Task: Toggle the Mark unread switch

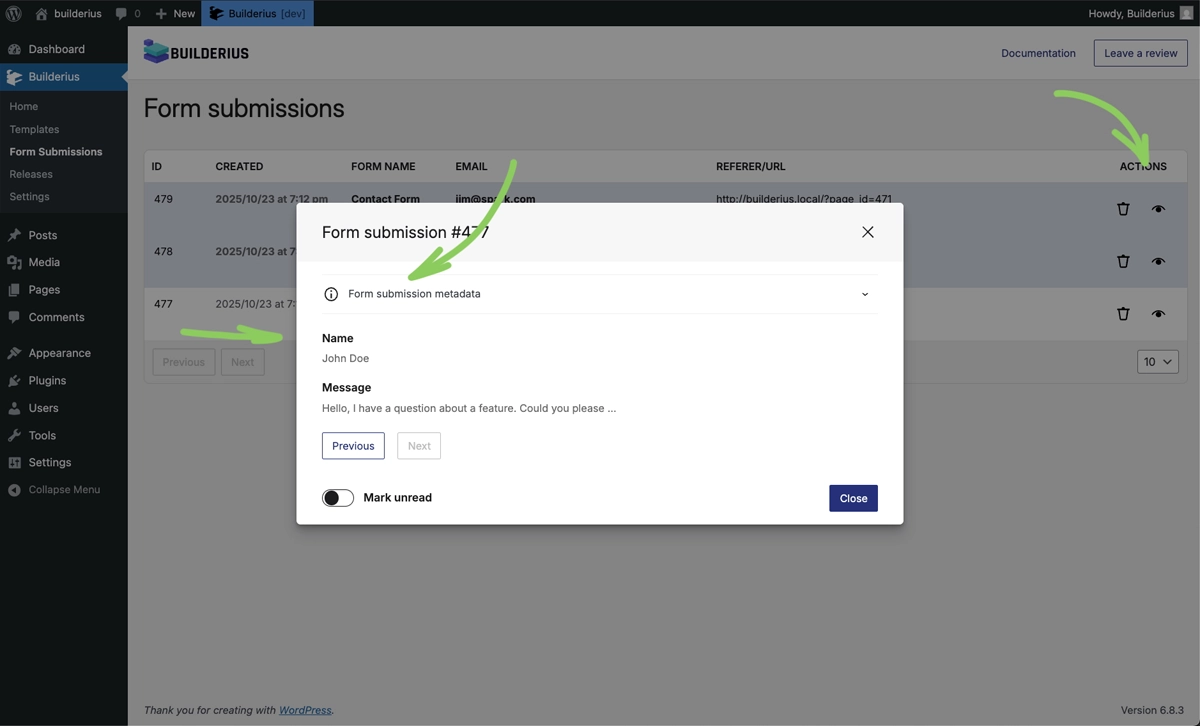Action: click(x=338, y=497)
